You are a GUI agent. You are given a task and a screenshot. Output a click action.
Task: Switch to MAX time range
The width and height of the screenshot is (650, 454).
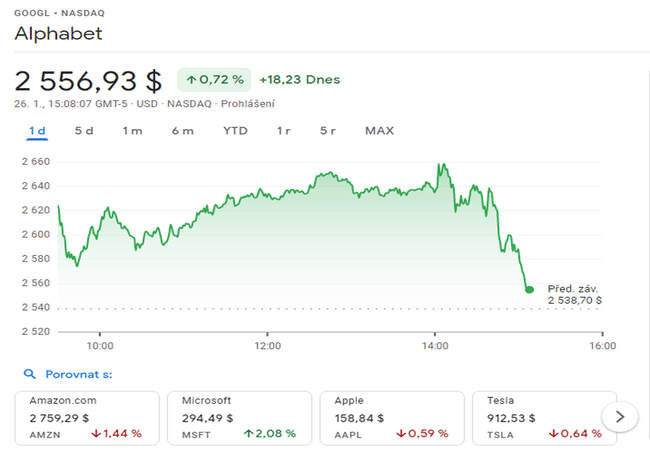click(379, 131)
